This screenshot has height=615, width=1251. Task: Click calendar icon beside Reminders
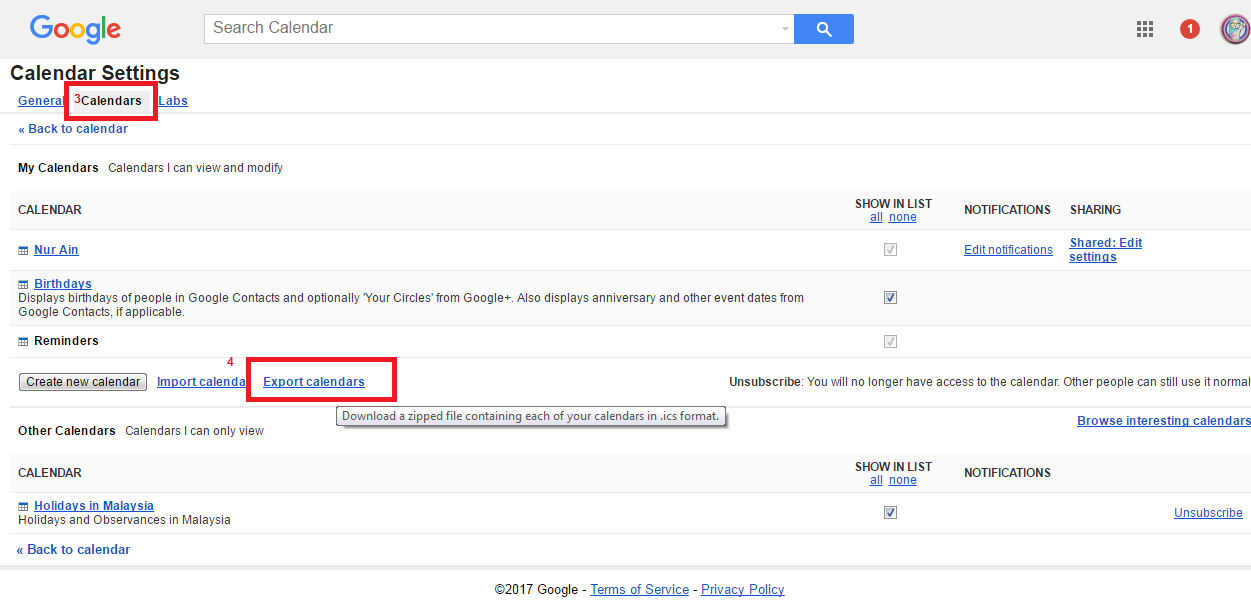coord(23,342)
